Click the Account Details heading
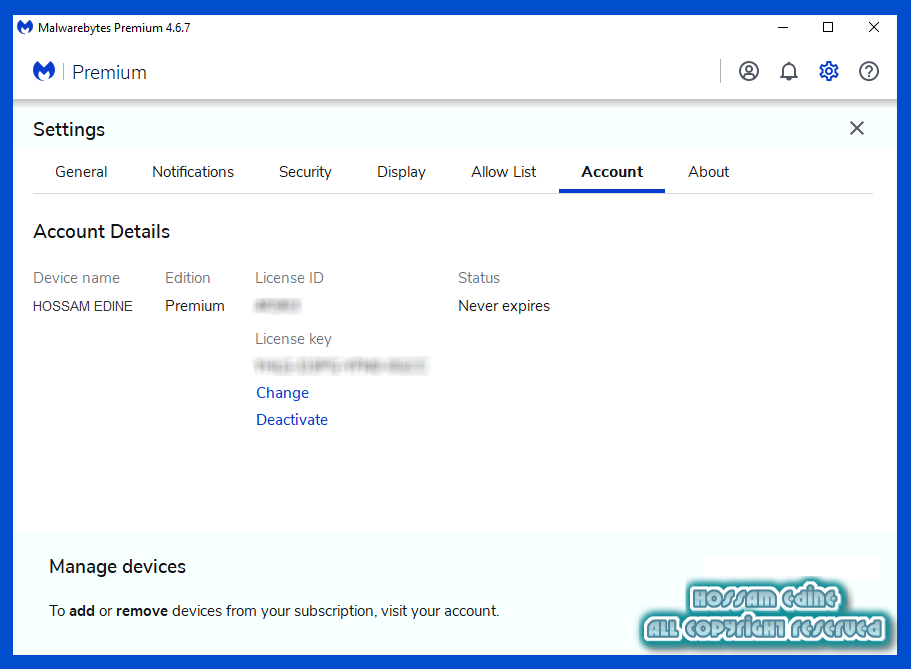This screenshot has width=911, height=669. click(102, 231)
